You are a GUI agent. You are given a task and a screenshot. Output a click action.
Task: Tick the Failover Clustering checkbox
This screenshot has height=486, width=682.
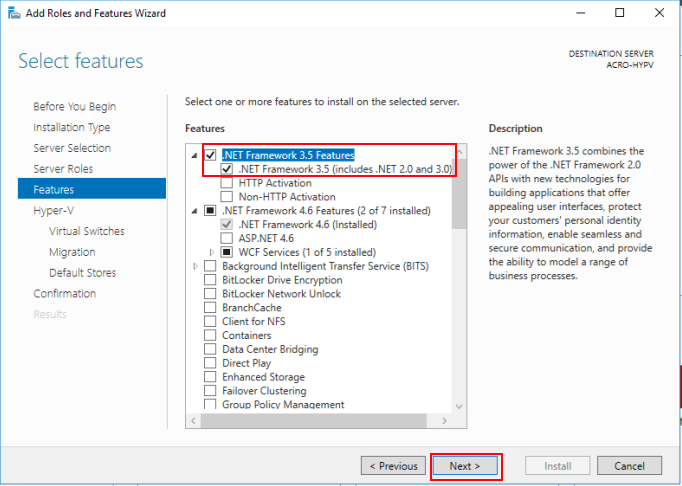[x=210, y=391]
